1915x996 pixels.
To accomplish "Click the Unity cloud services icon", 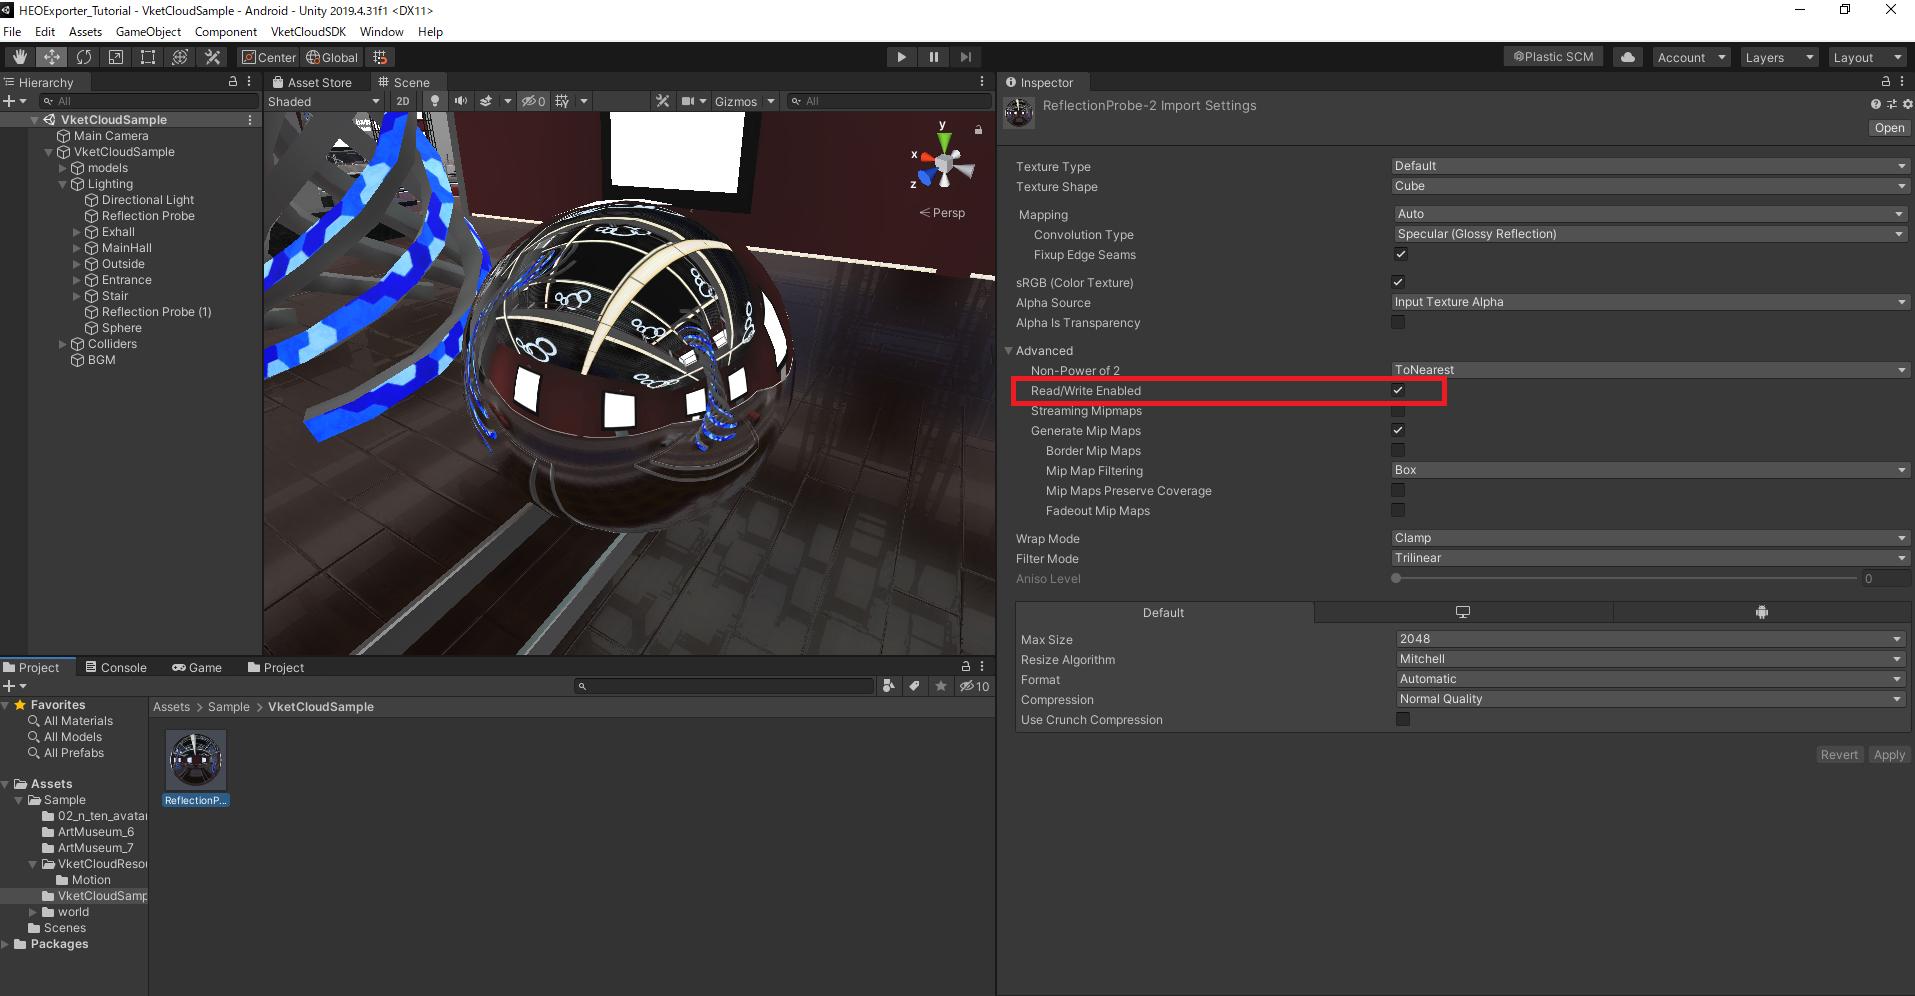I will pyautogui.click(x=1627, y=56).
